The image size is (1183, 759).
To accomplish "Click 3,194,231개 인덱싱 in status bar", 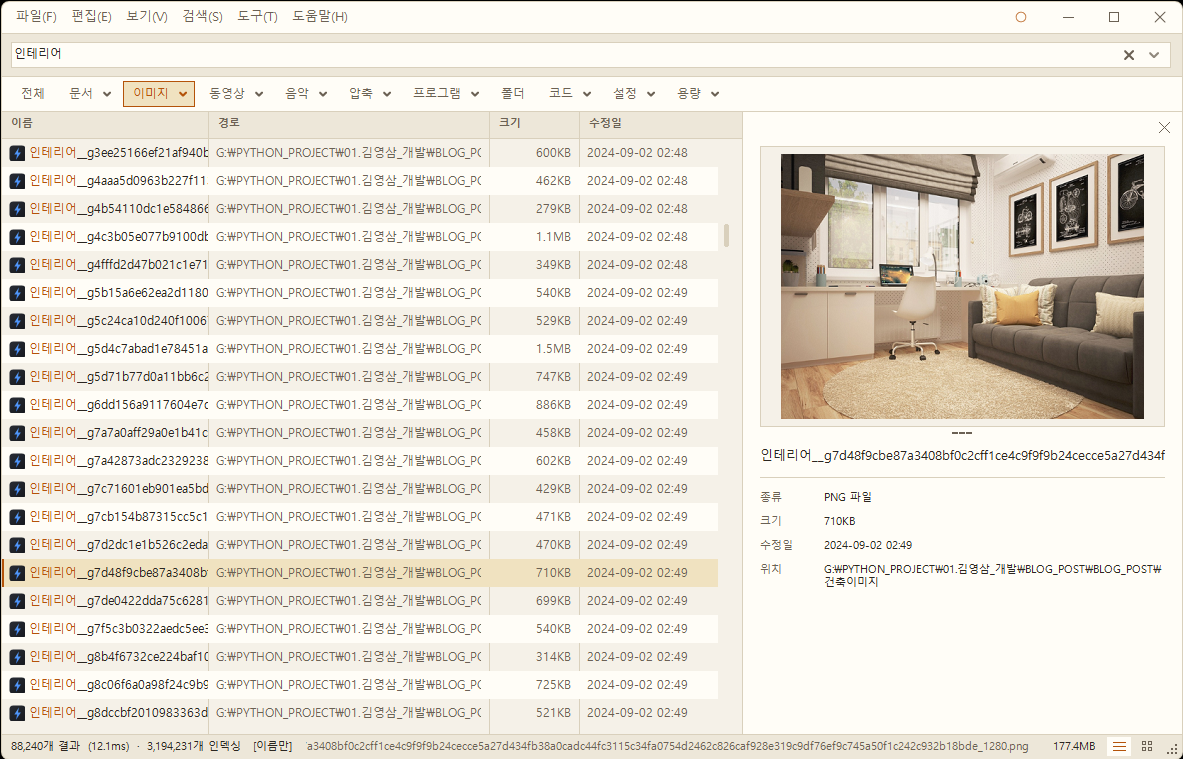I will 193,746.
